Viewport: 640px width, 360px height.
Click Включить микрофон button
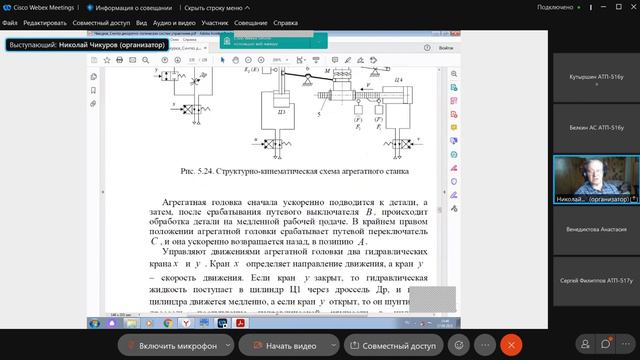click(172, 346)
